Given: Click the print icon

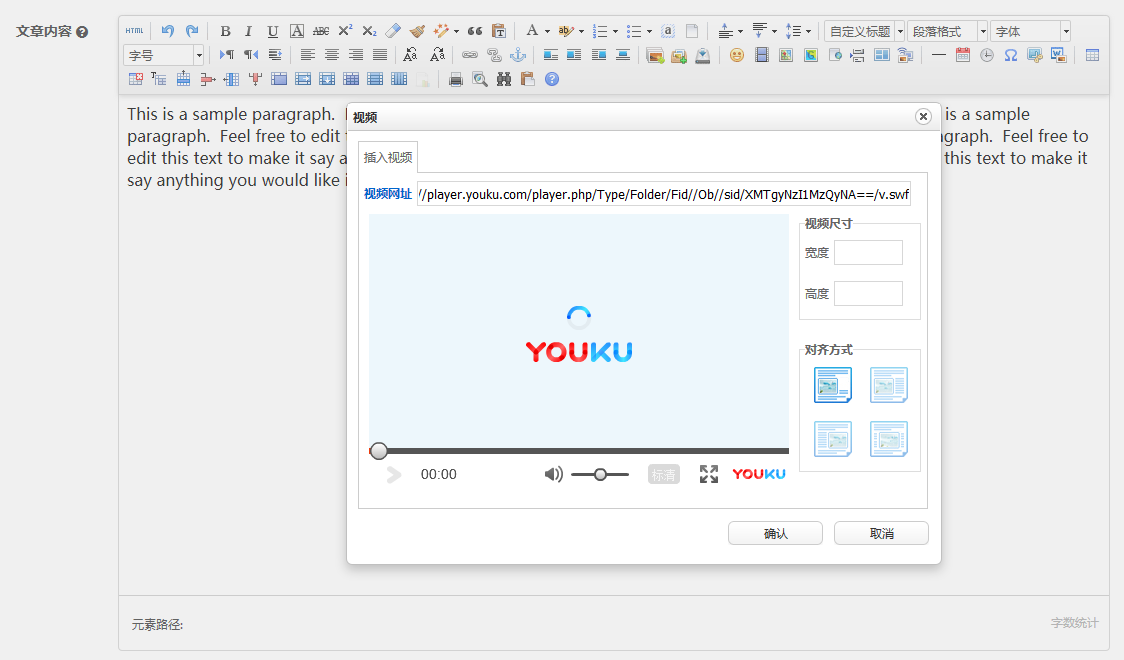Looking at the screenshot, I should (455, 80).
